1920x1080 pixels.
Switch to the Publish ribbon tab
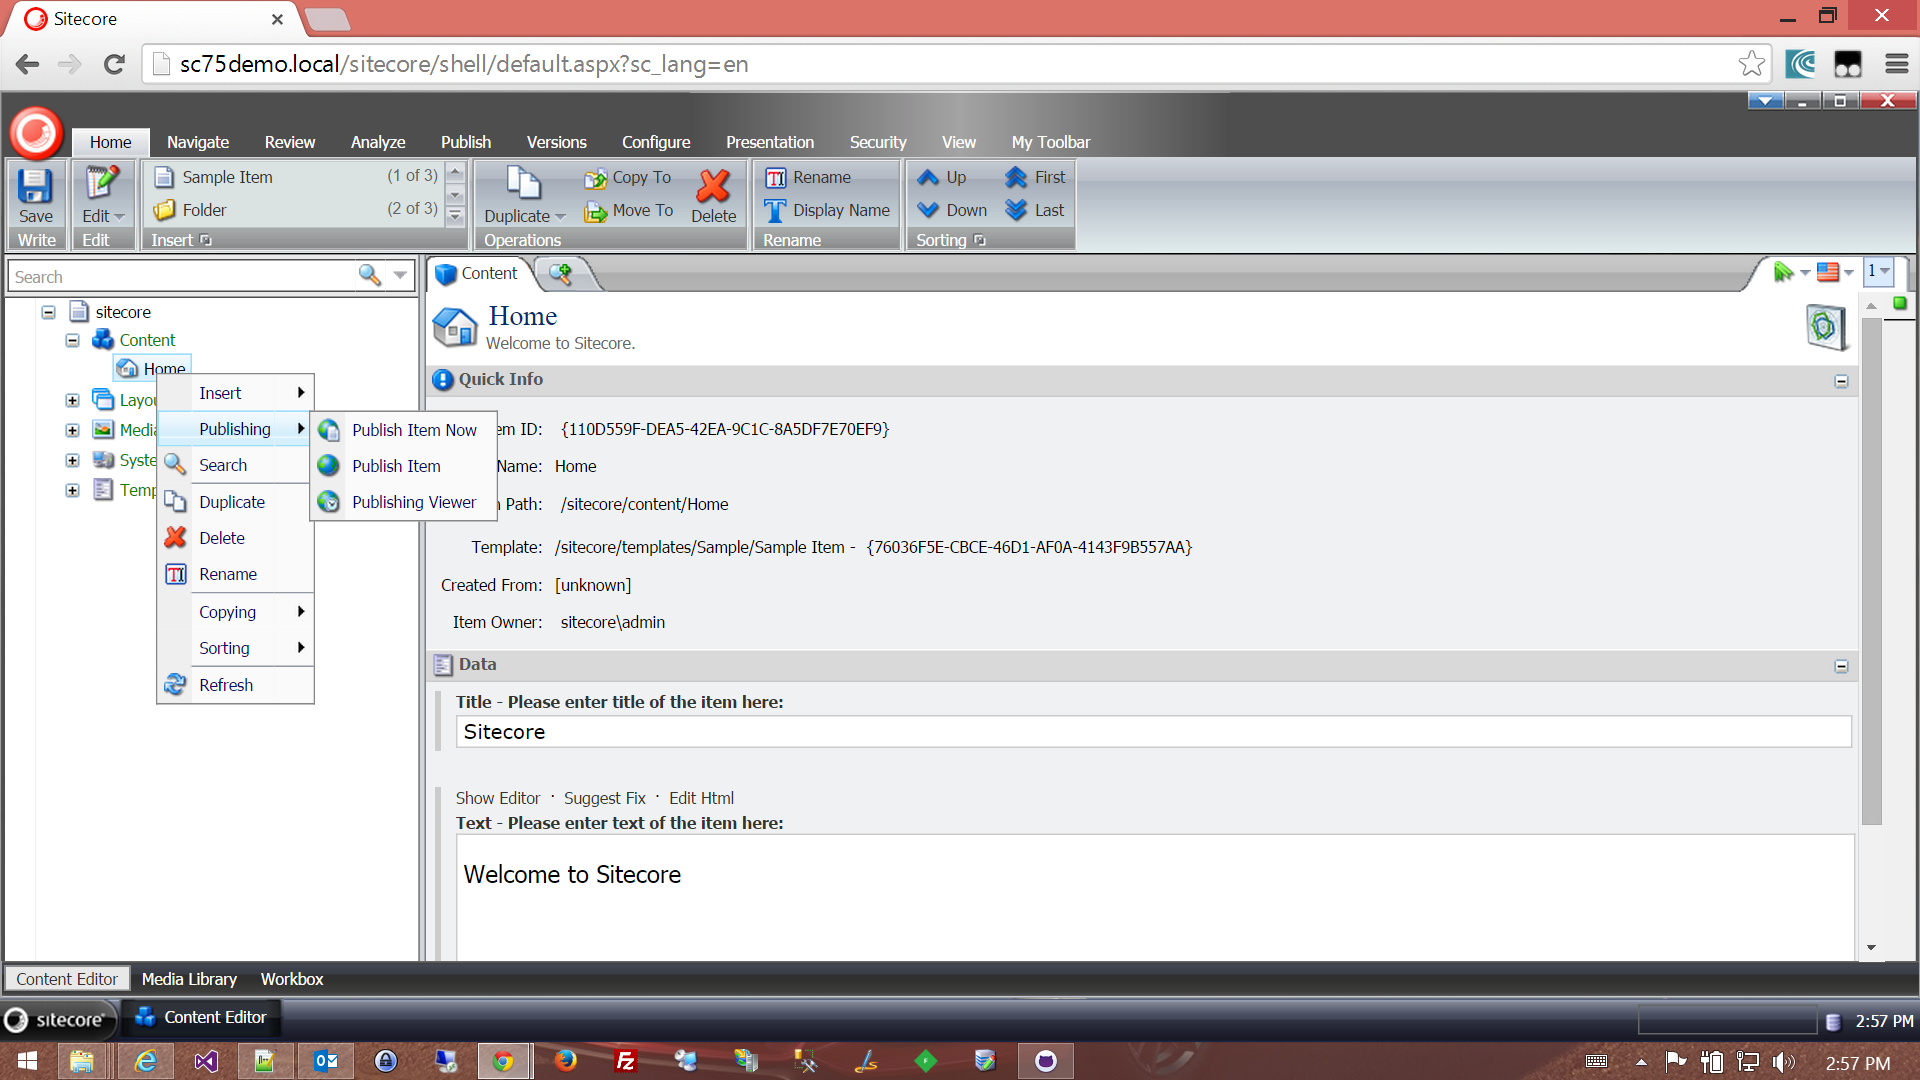click(x=466, y=142)
